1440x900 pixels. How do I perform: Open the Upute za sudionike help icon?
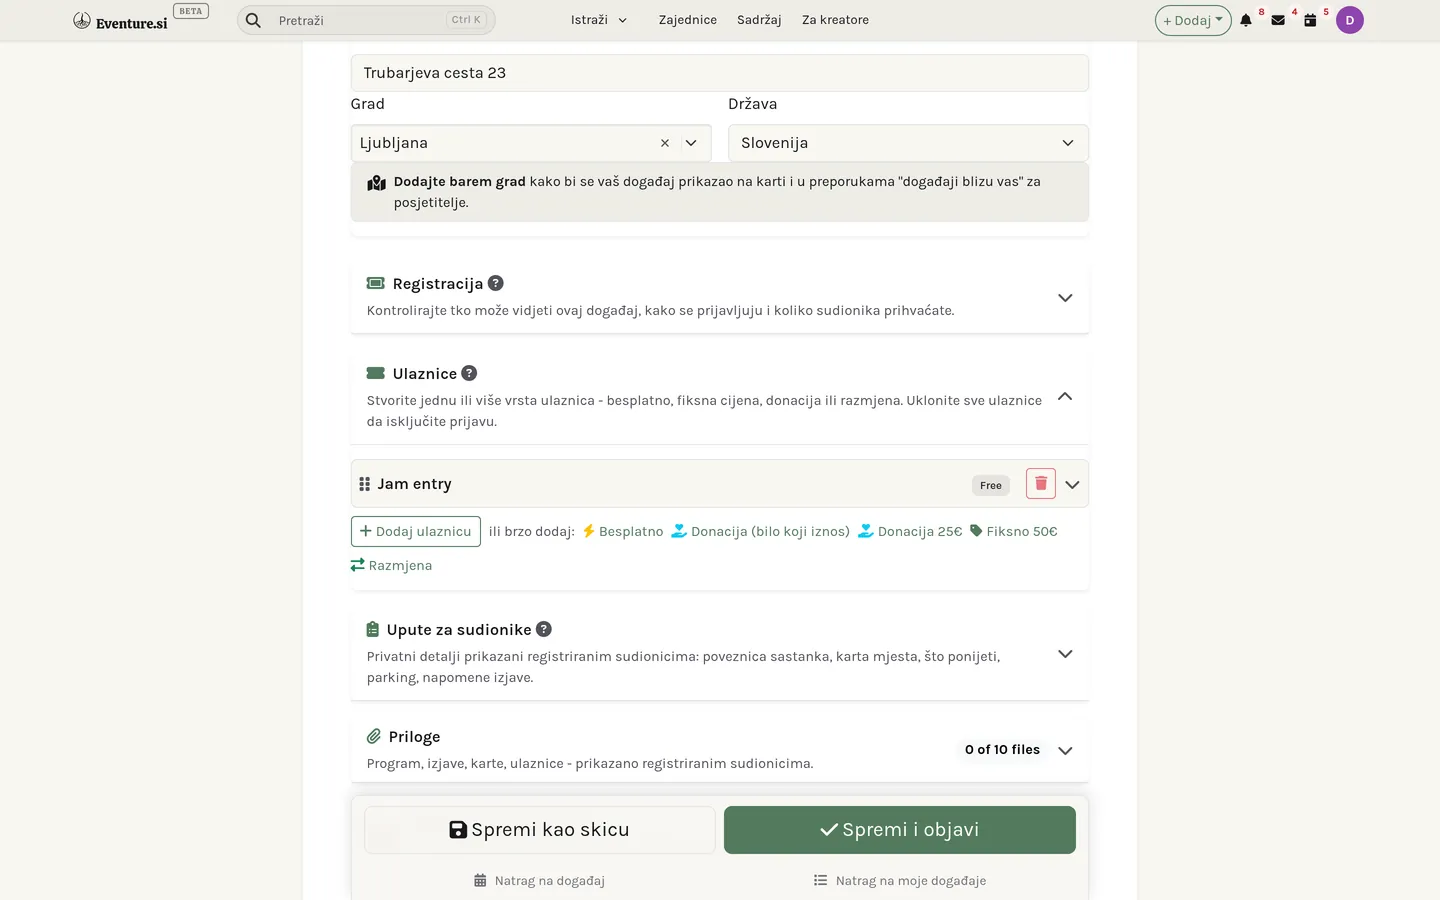(x=544, y=629)
